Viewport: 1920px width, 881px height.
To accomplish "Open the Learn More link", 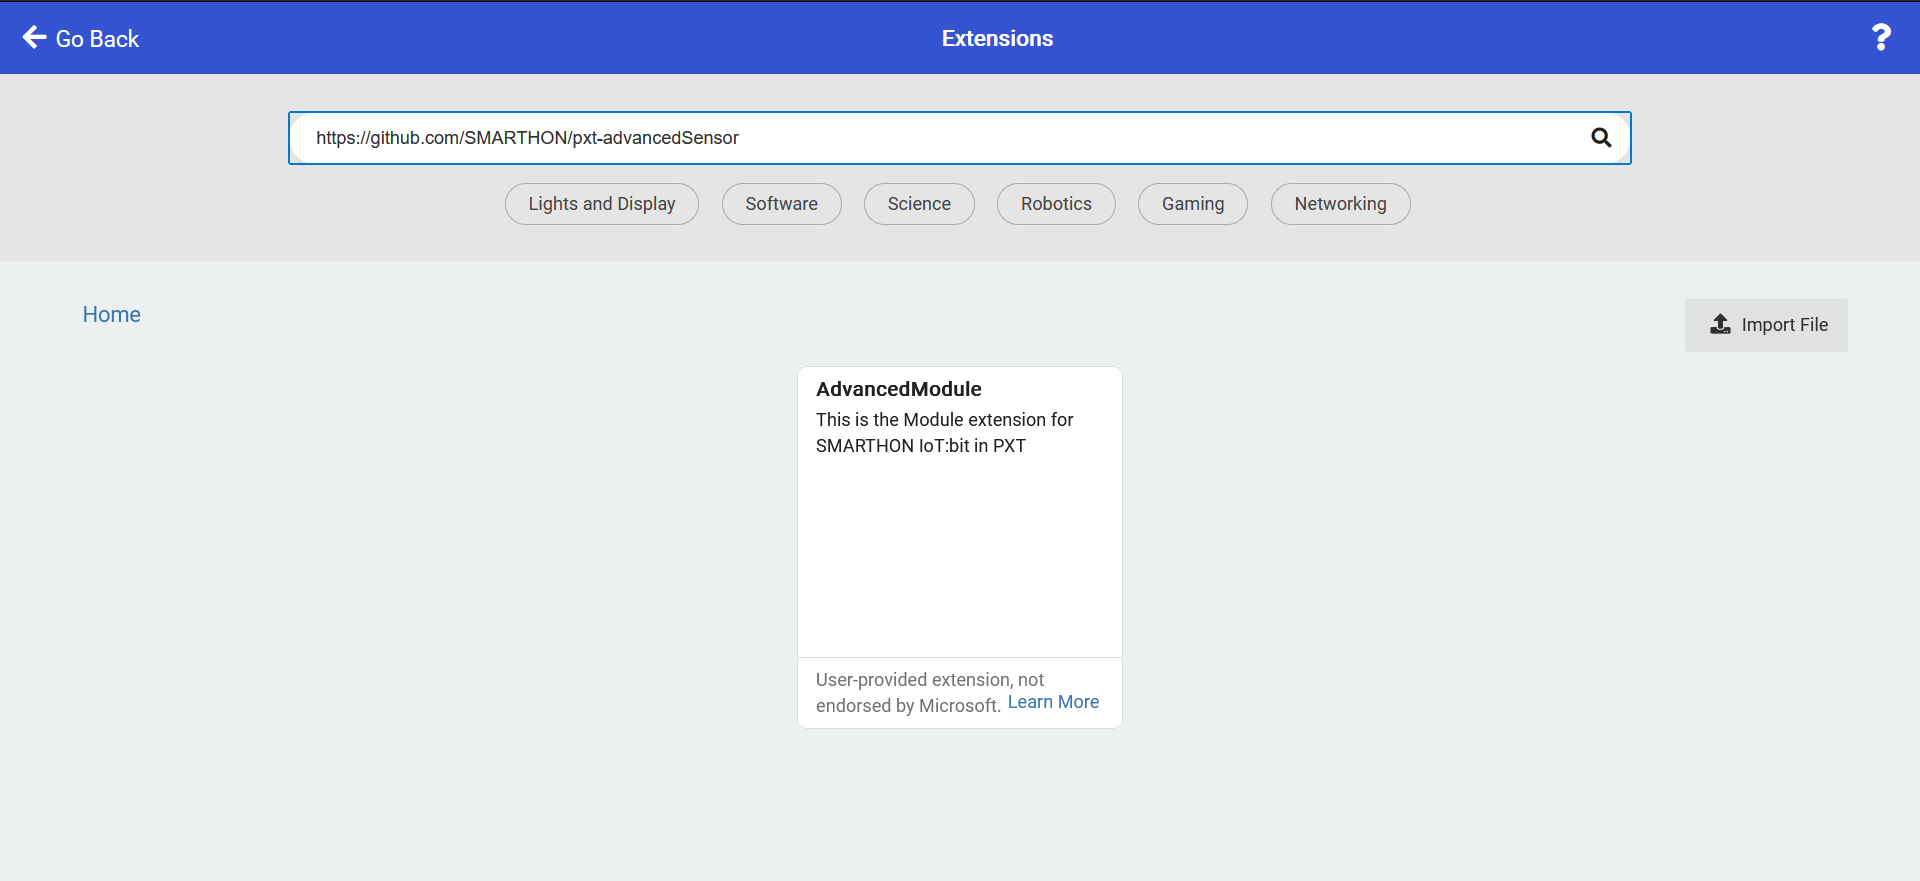I will (x=1053, y=702).
